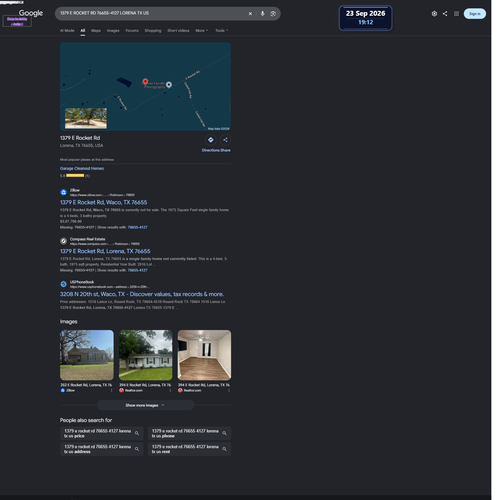Go to the Google logo homepage

[31, 13]
